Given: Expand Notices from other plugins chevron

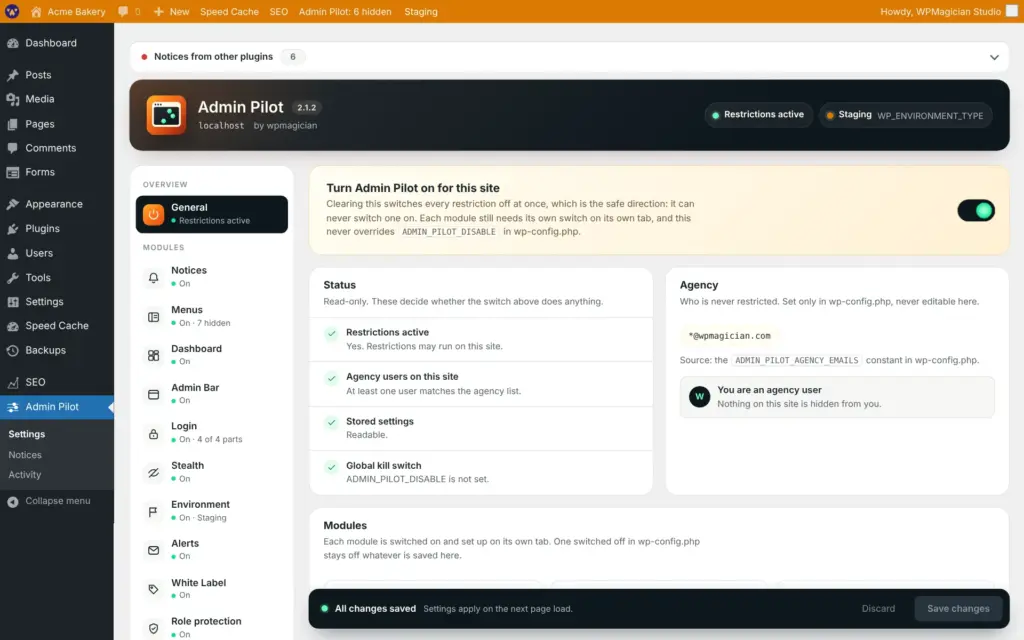Looking at the screenshot, I should point(994,57).
